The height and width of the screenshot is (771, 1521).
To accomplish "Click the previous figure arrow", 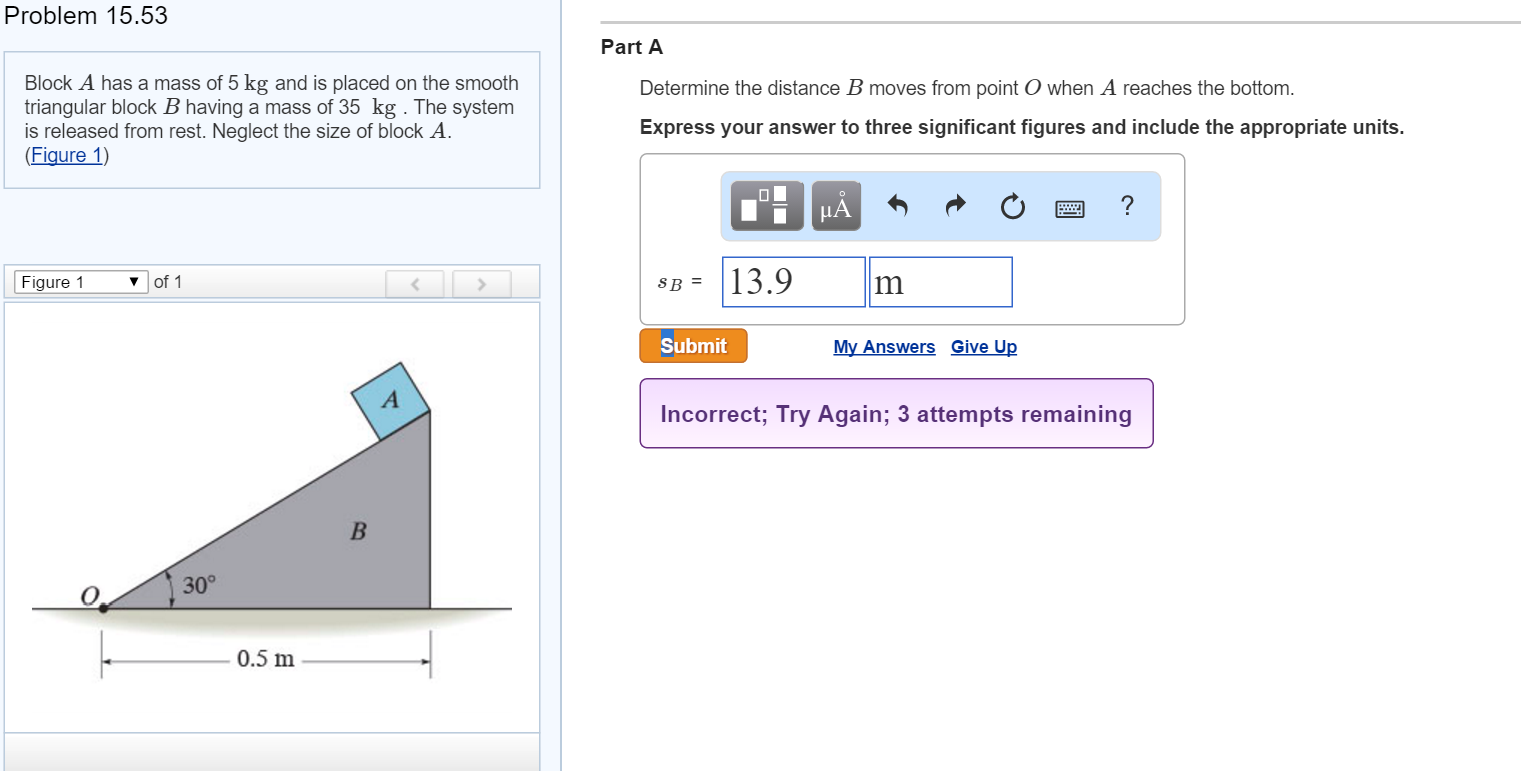I will click(414, 283).
